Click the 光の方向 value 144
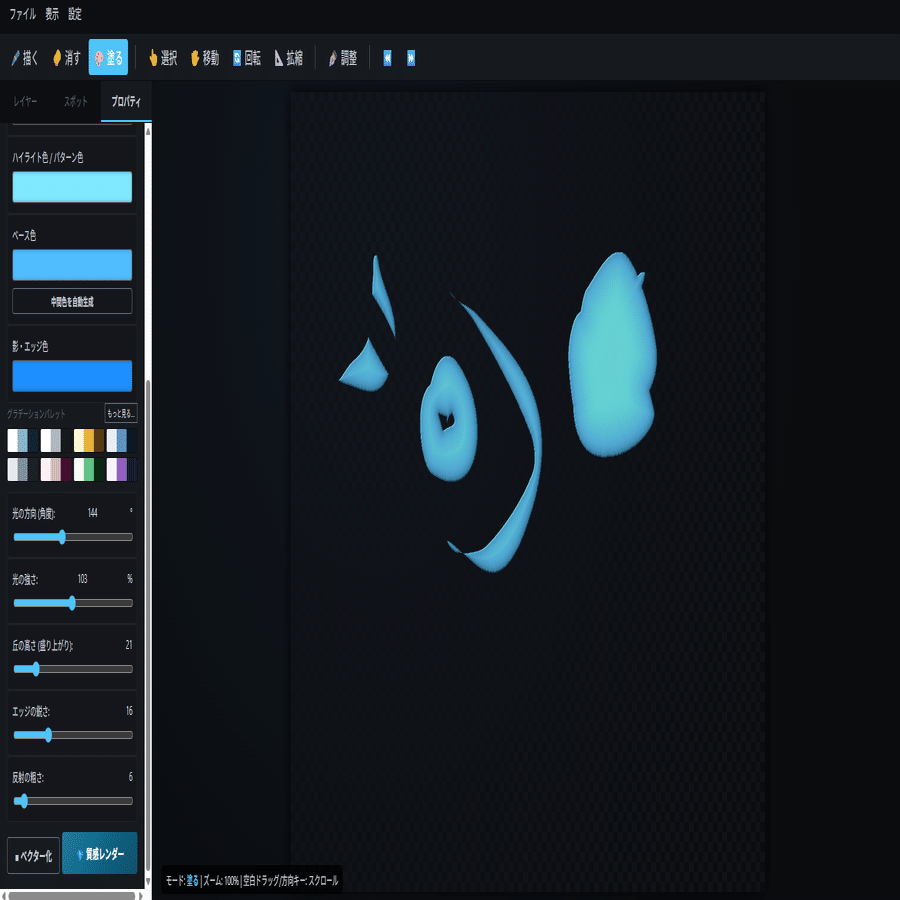This screenshot has height=900, width=900. click(x=92, y=513)
